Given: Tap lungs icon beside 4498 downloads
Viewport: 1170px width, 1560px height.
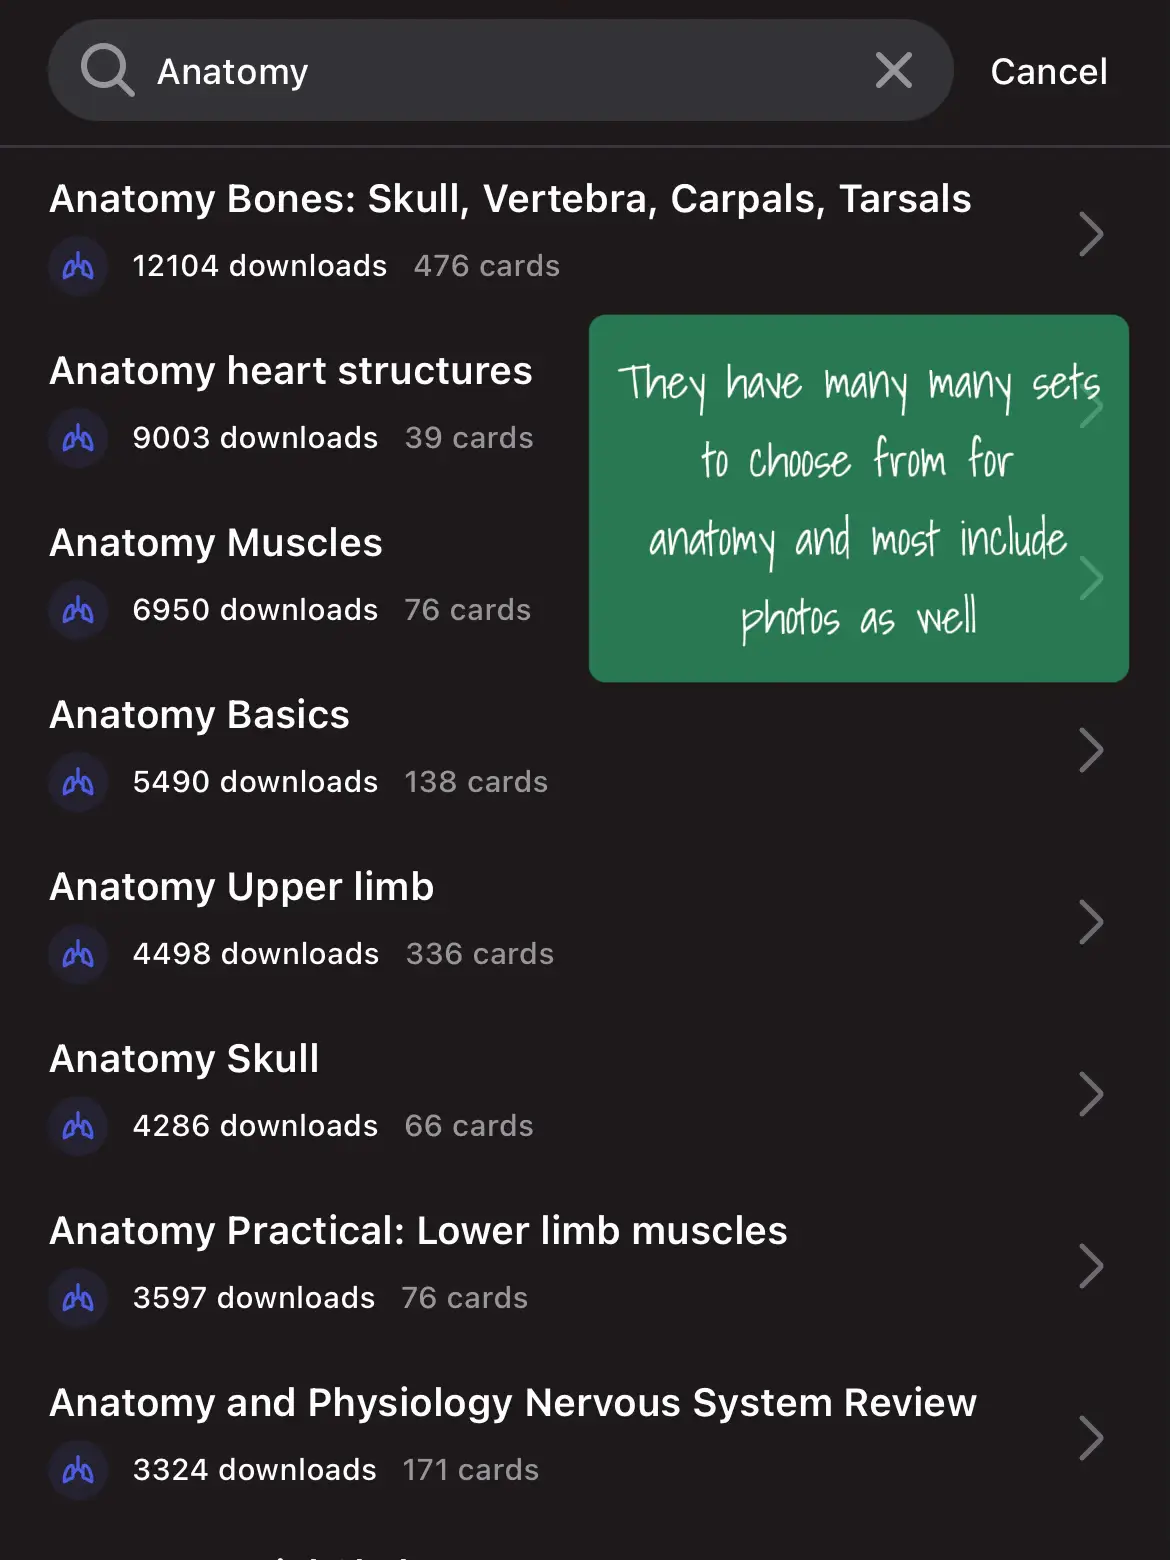Looking at the screenshot, I should [x=78, y=954].
